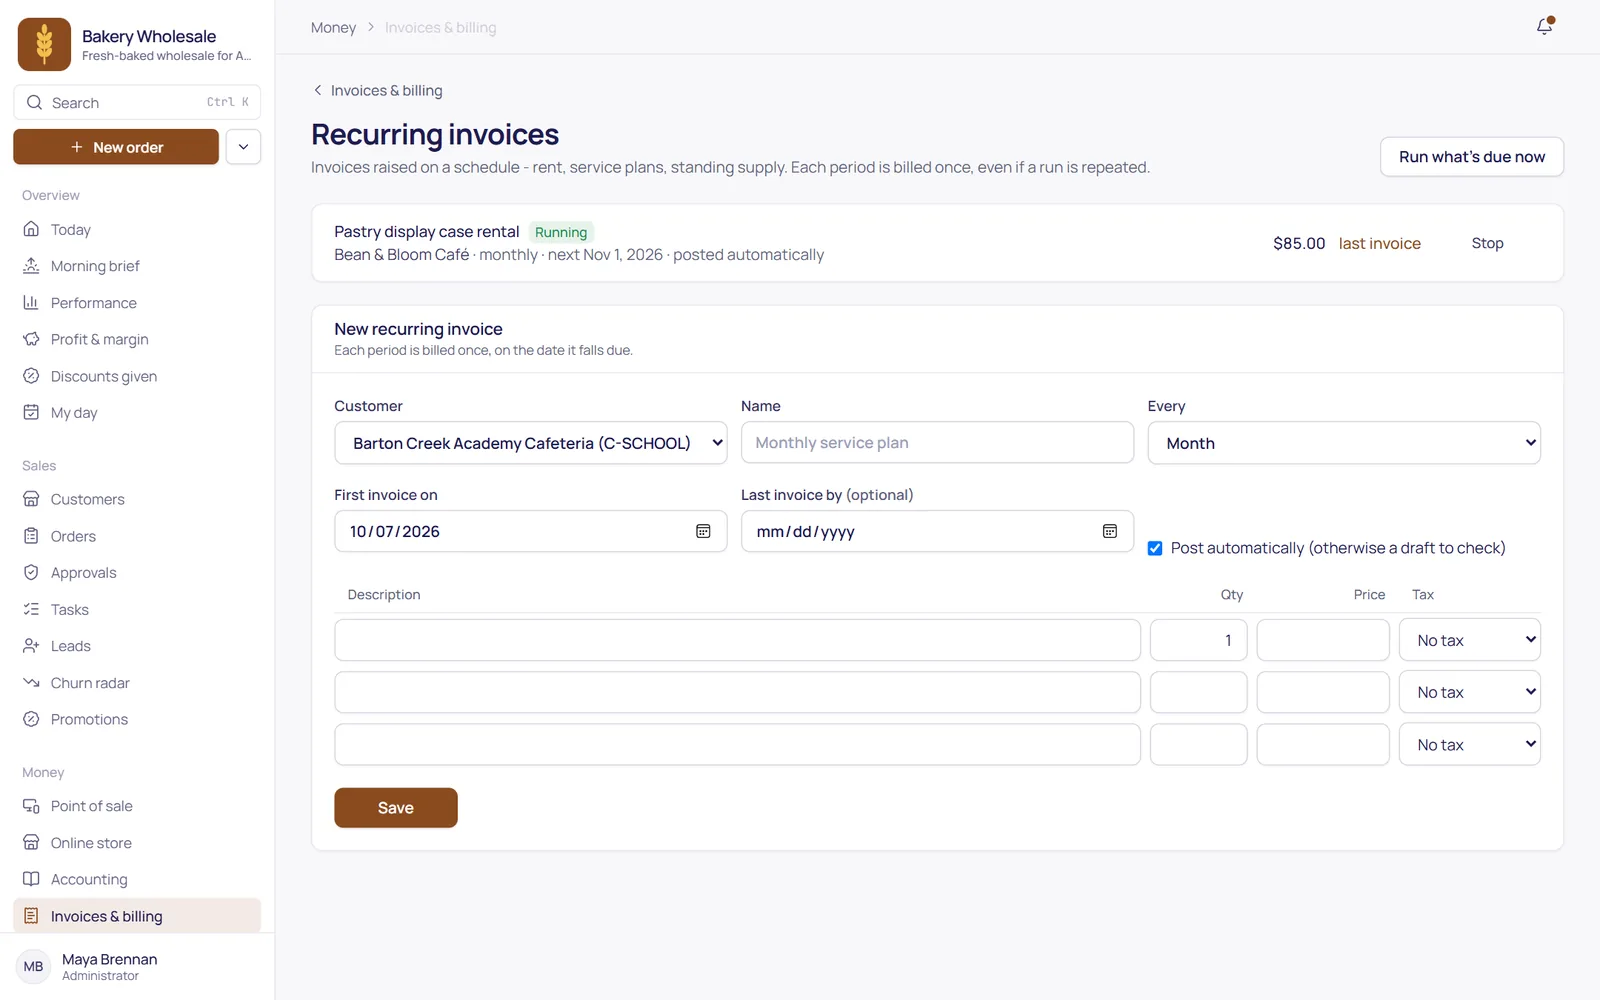Click the Today home icon
Screen dimensions: 1600x1000
31,229
